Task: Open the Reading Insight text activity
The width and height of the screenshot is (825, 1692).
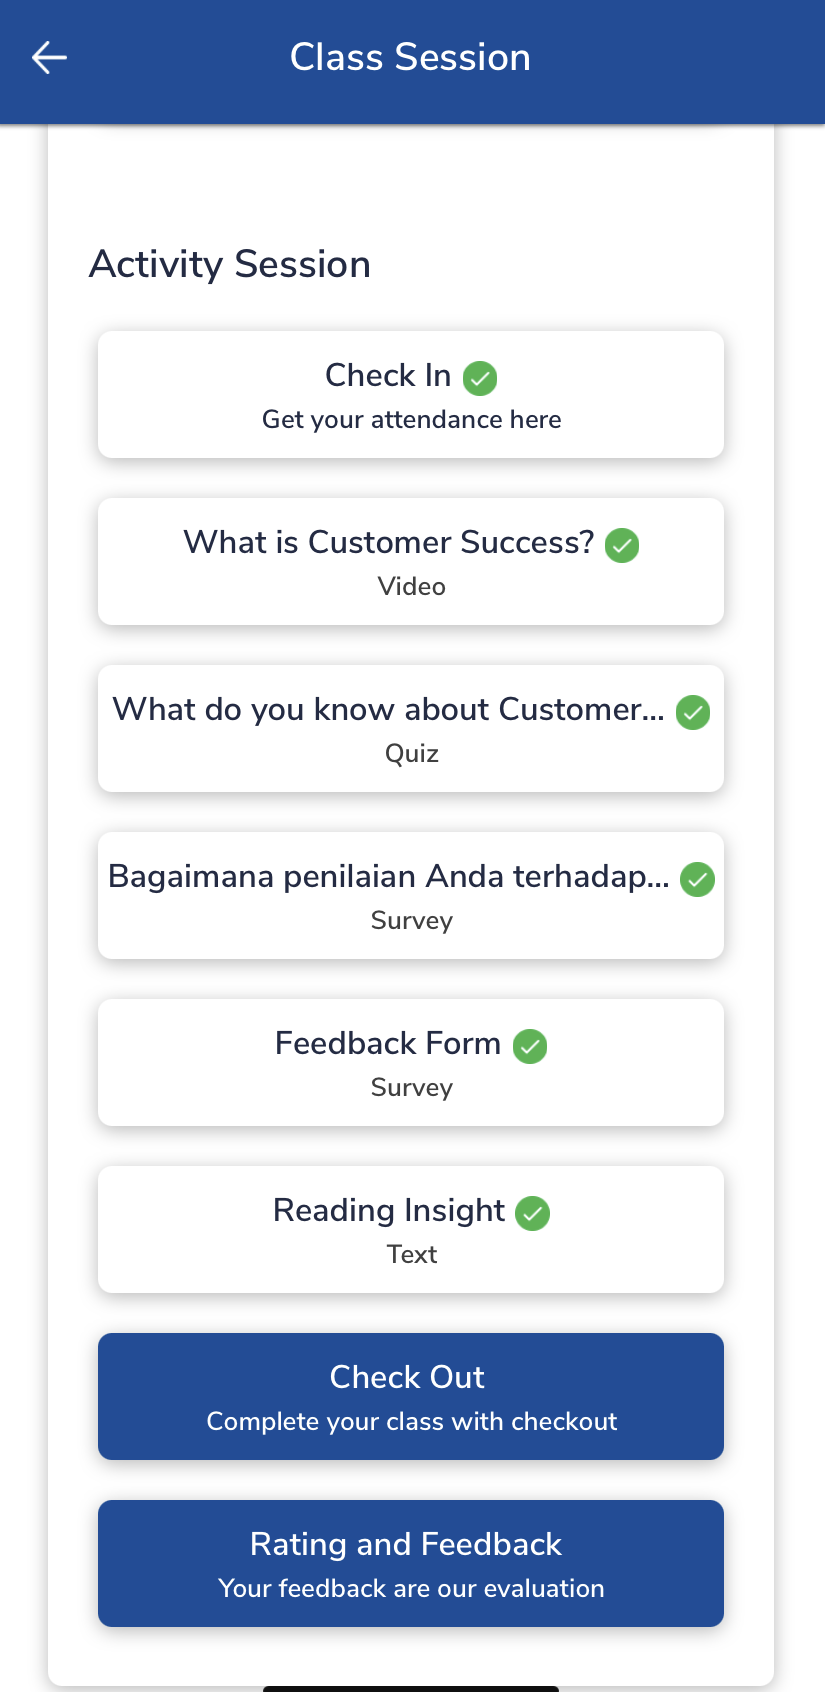Action: tap(389, 1211)
